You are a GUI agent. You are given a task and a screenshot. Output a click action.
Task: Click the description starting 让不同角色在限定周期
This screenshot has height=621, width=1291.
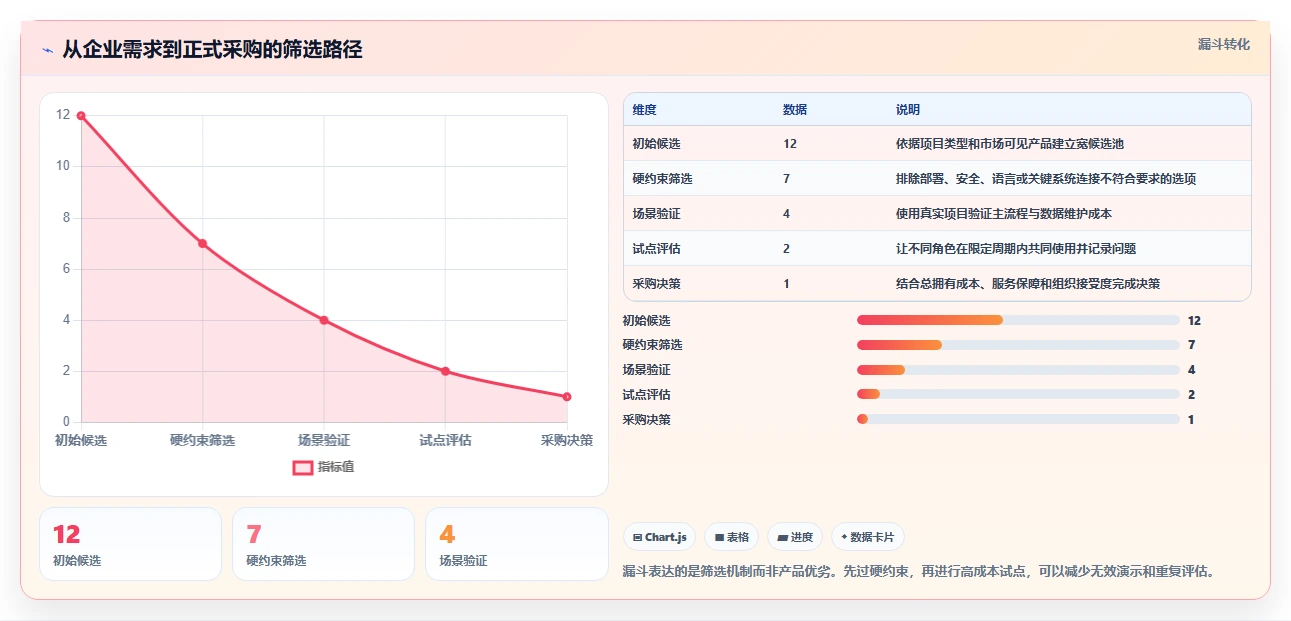pos(1016,249)
